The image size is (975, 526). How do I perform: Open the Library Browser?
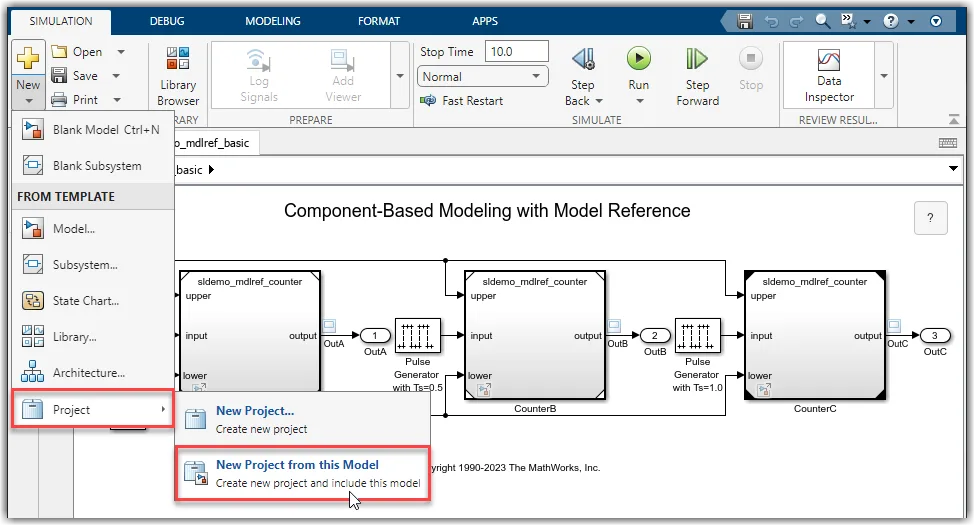178,76
